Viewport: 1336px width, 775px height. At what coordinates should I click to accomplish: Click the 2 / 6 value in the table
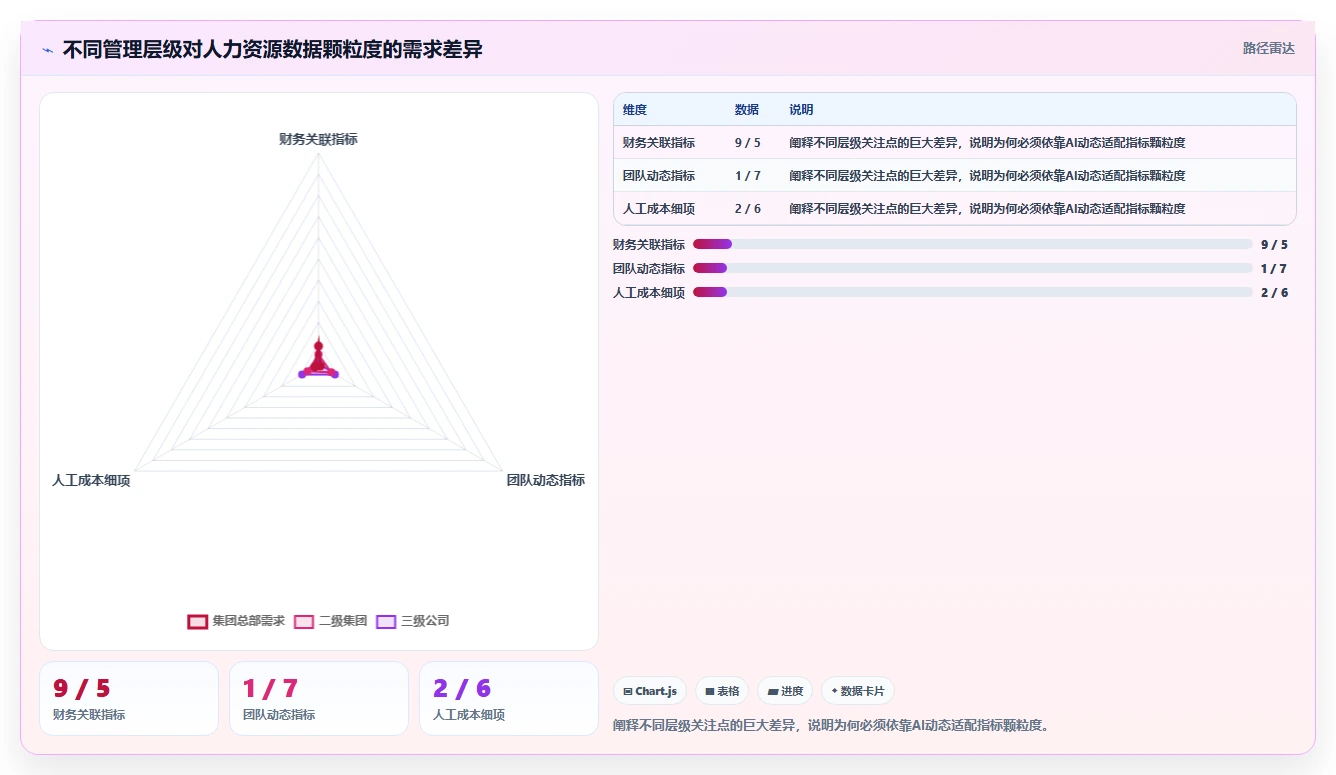(748, 209)
